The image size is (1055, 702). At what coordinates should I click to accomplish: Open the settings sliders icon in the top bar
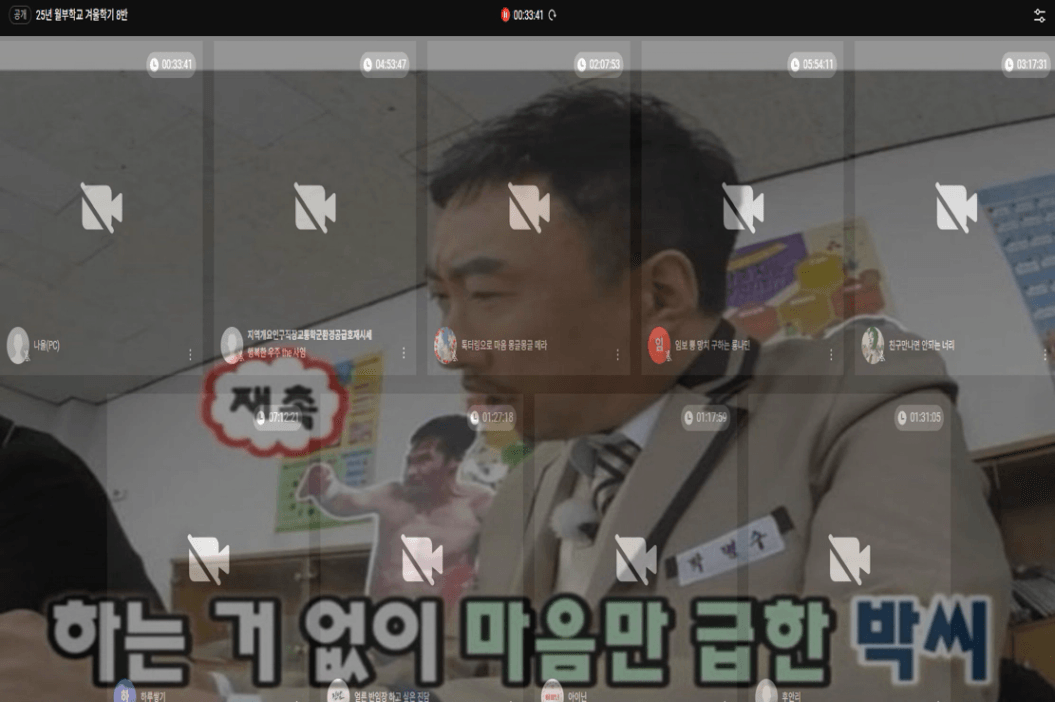pos(1040,15)
